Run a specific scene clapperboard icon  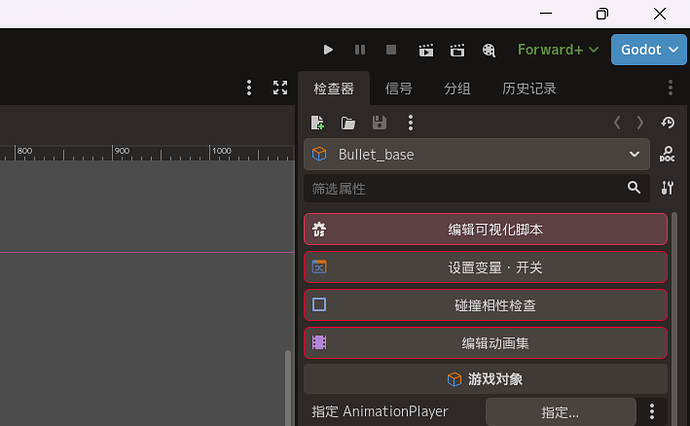point(457,50)
